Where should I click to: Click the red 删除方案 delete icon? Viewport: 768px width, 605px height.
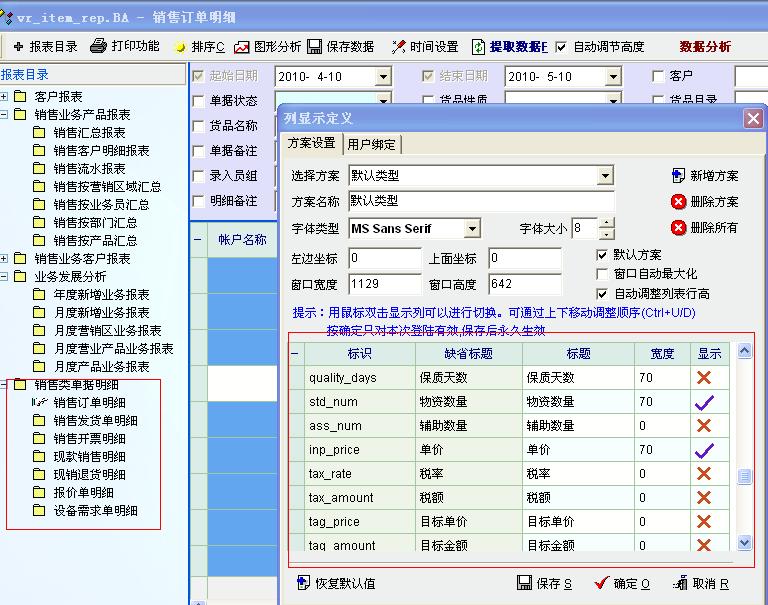tap(679, 201)
